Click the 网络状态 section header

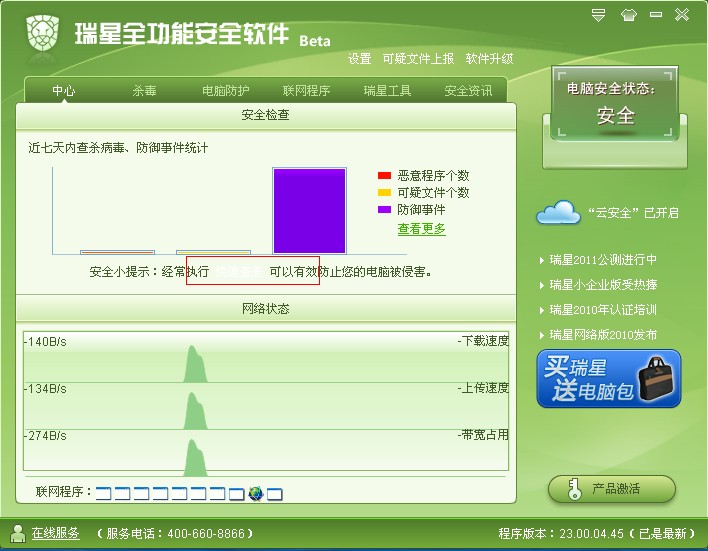[266, 309]
